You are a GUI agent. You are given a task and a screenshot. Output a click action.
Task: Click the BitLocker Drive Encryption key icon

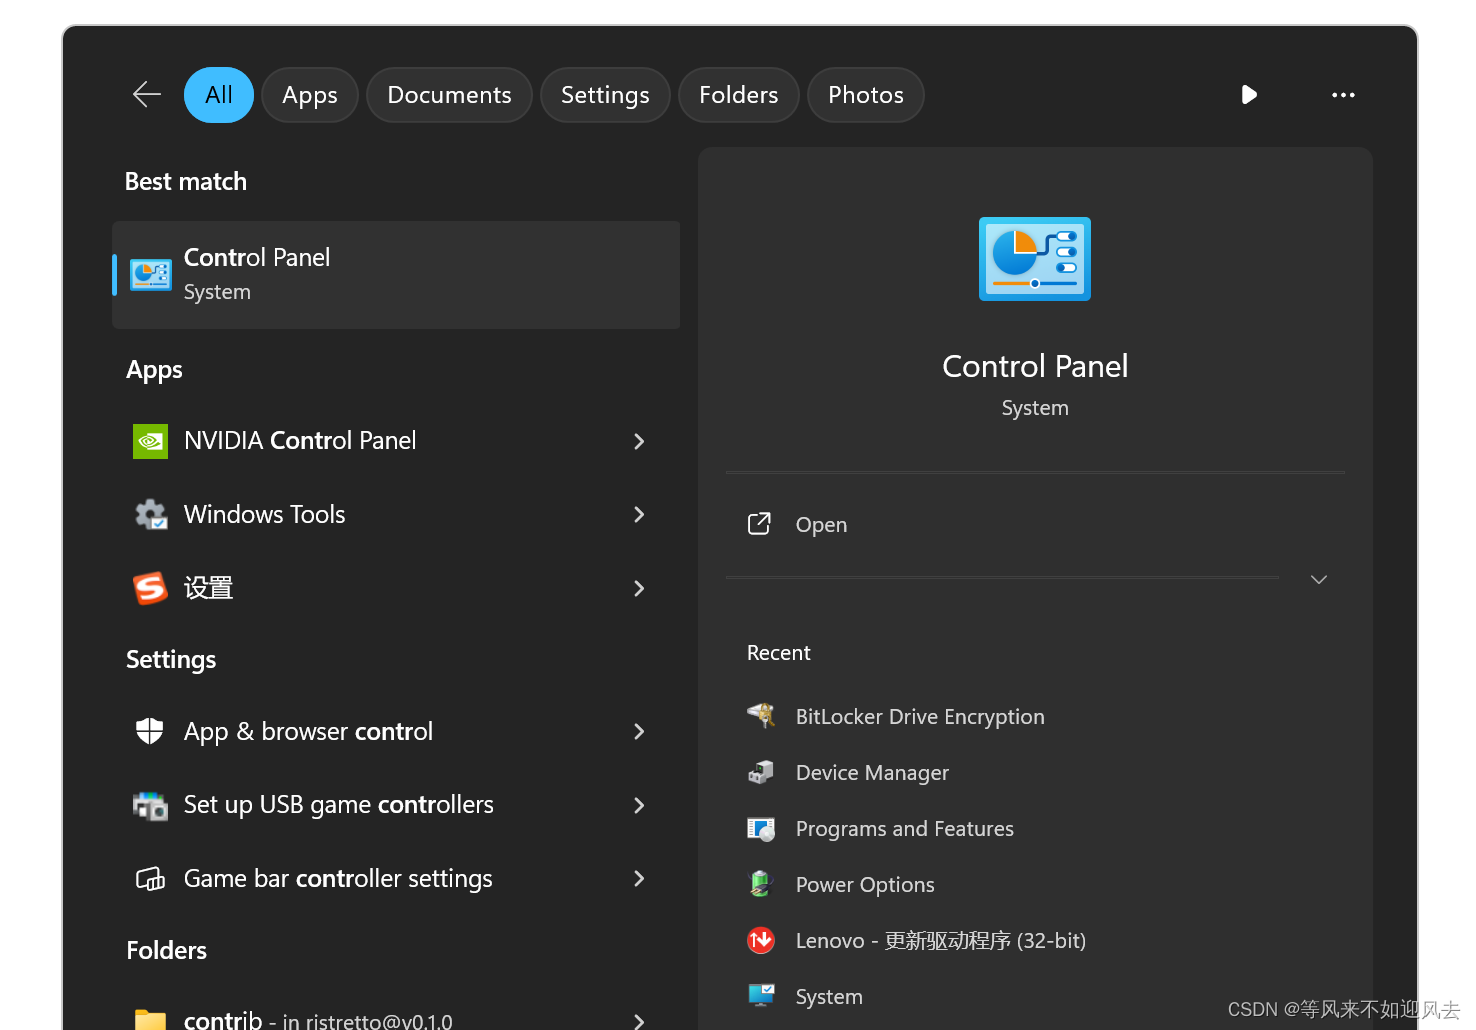tap(761, 716)
